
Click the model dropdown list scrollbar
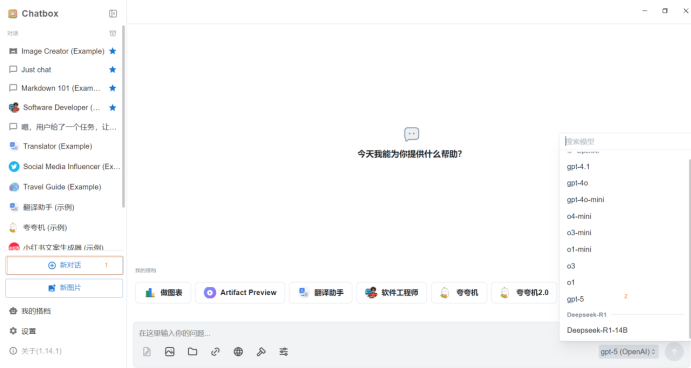pyautogui.click(x=689, y=249)
